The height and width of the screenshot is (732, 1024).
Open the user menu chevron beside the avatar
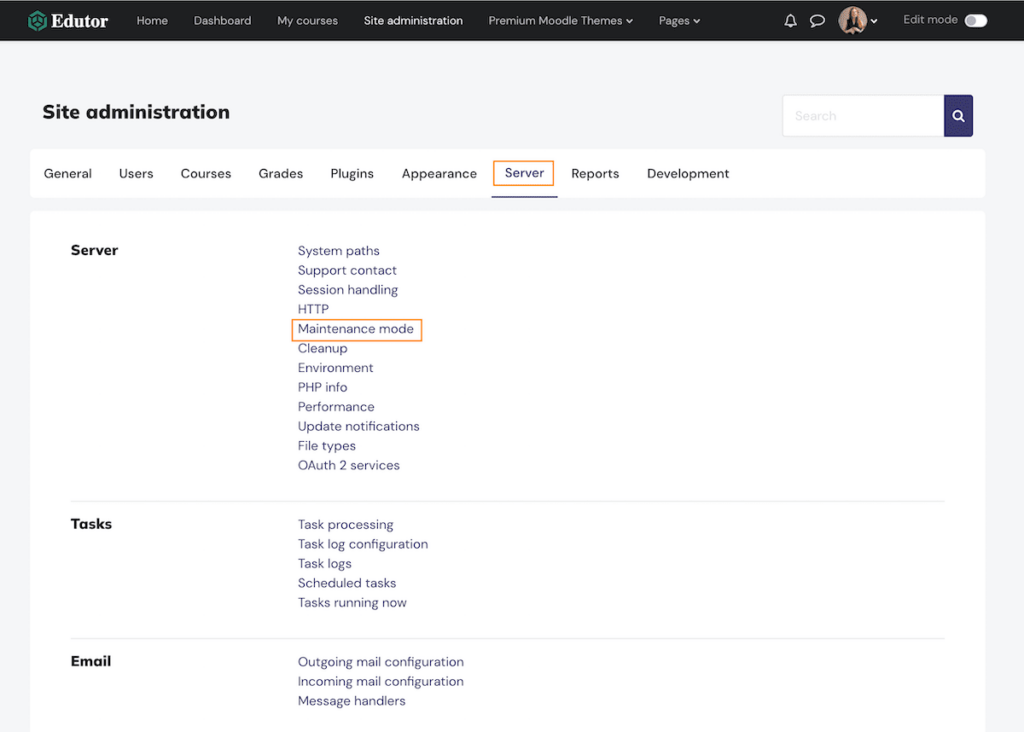point(874,21)
